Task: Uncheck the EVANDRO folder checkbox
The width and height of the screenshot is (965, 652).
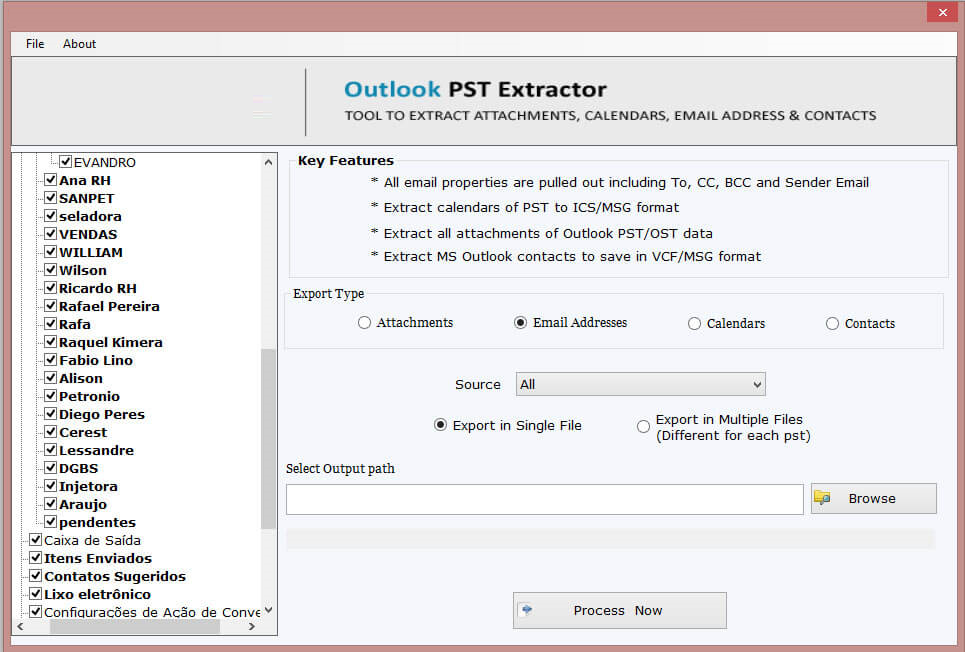Action: (66, 162)
